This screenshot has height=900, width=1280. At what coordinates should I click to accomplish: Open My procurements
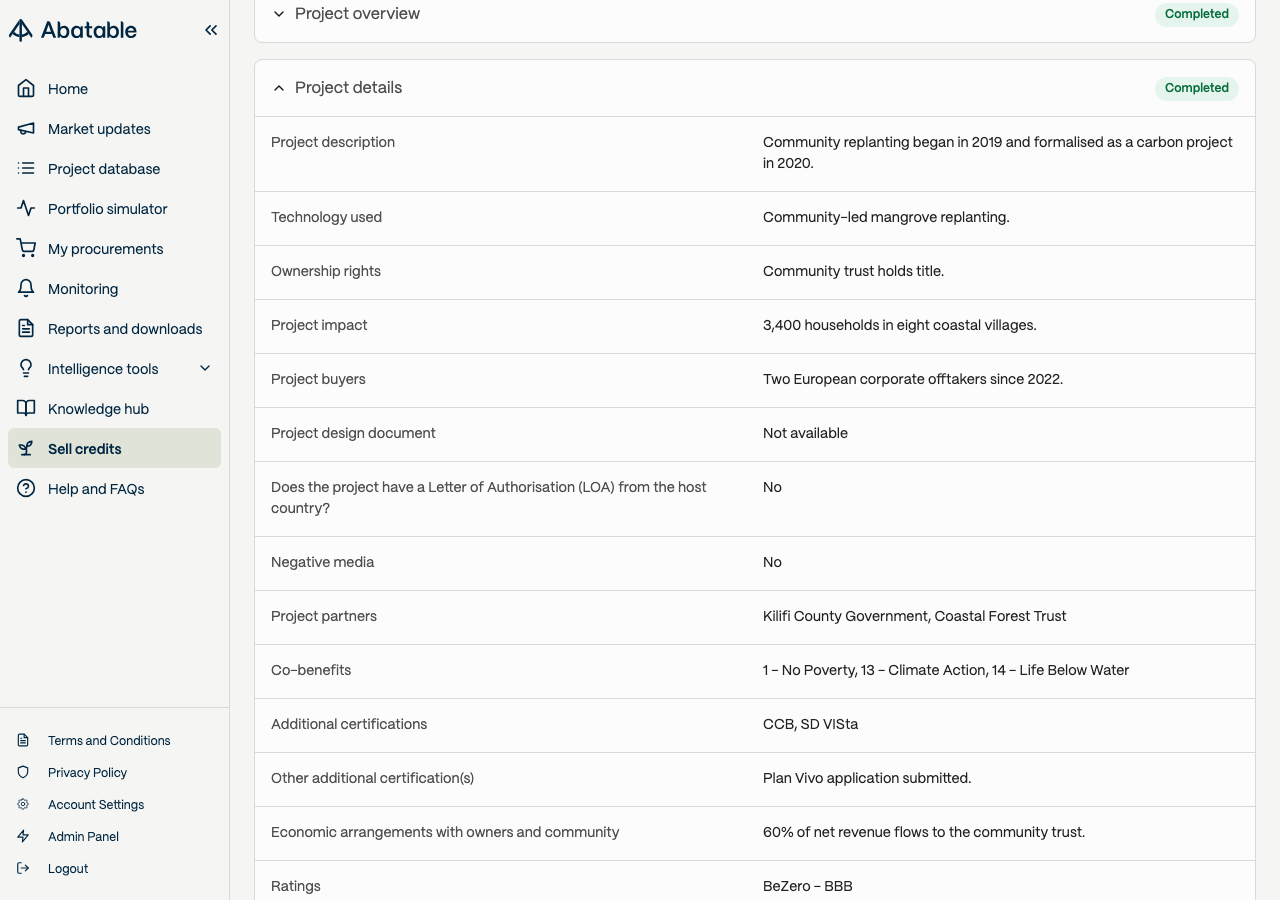(114, 249)
